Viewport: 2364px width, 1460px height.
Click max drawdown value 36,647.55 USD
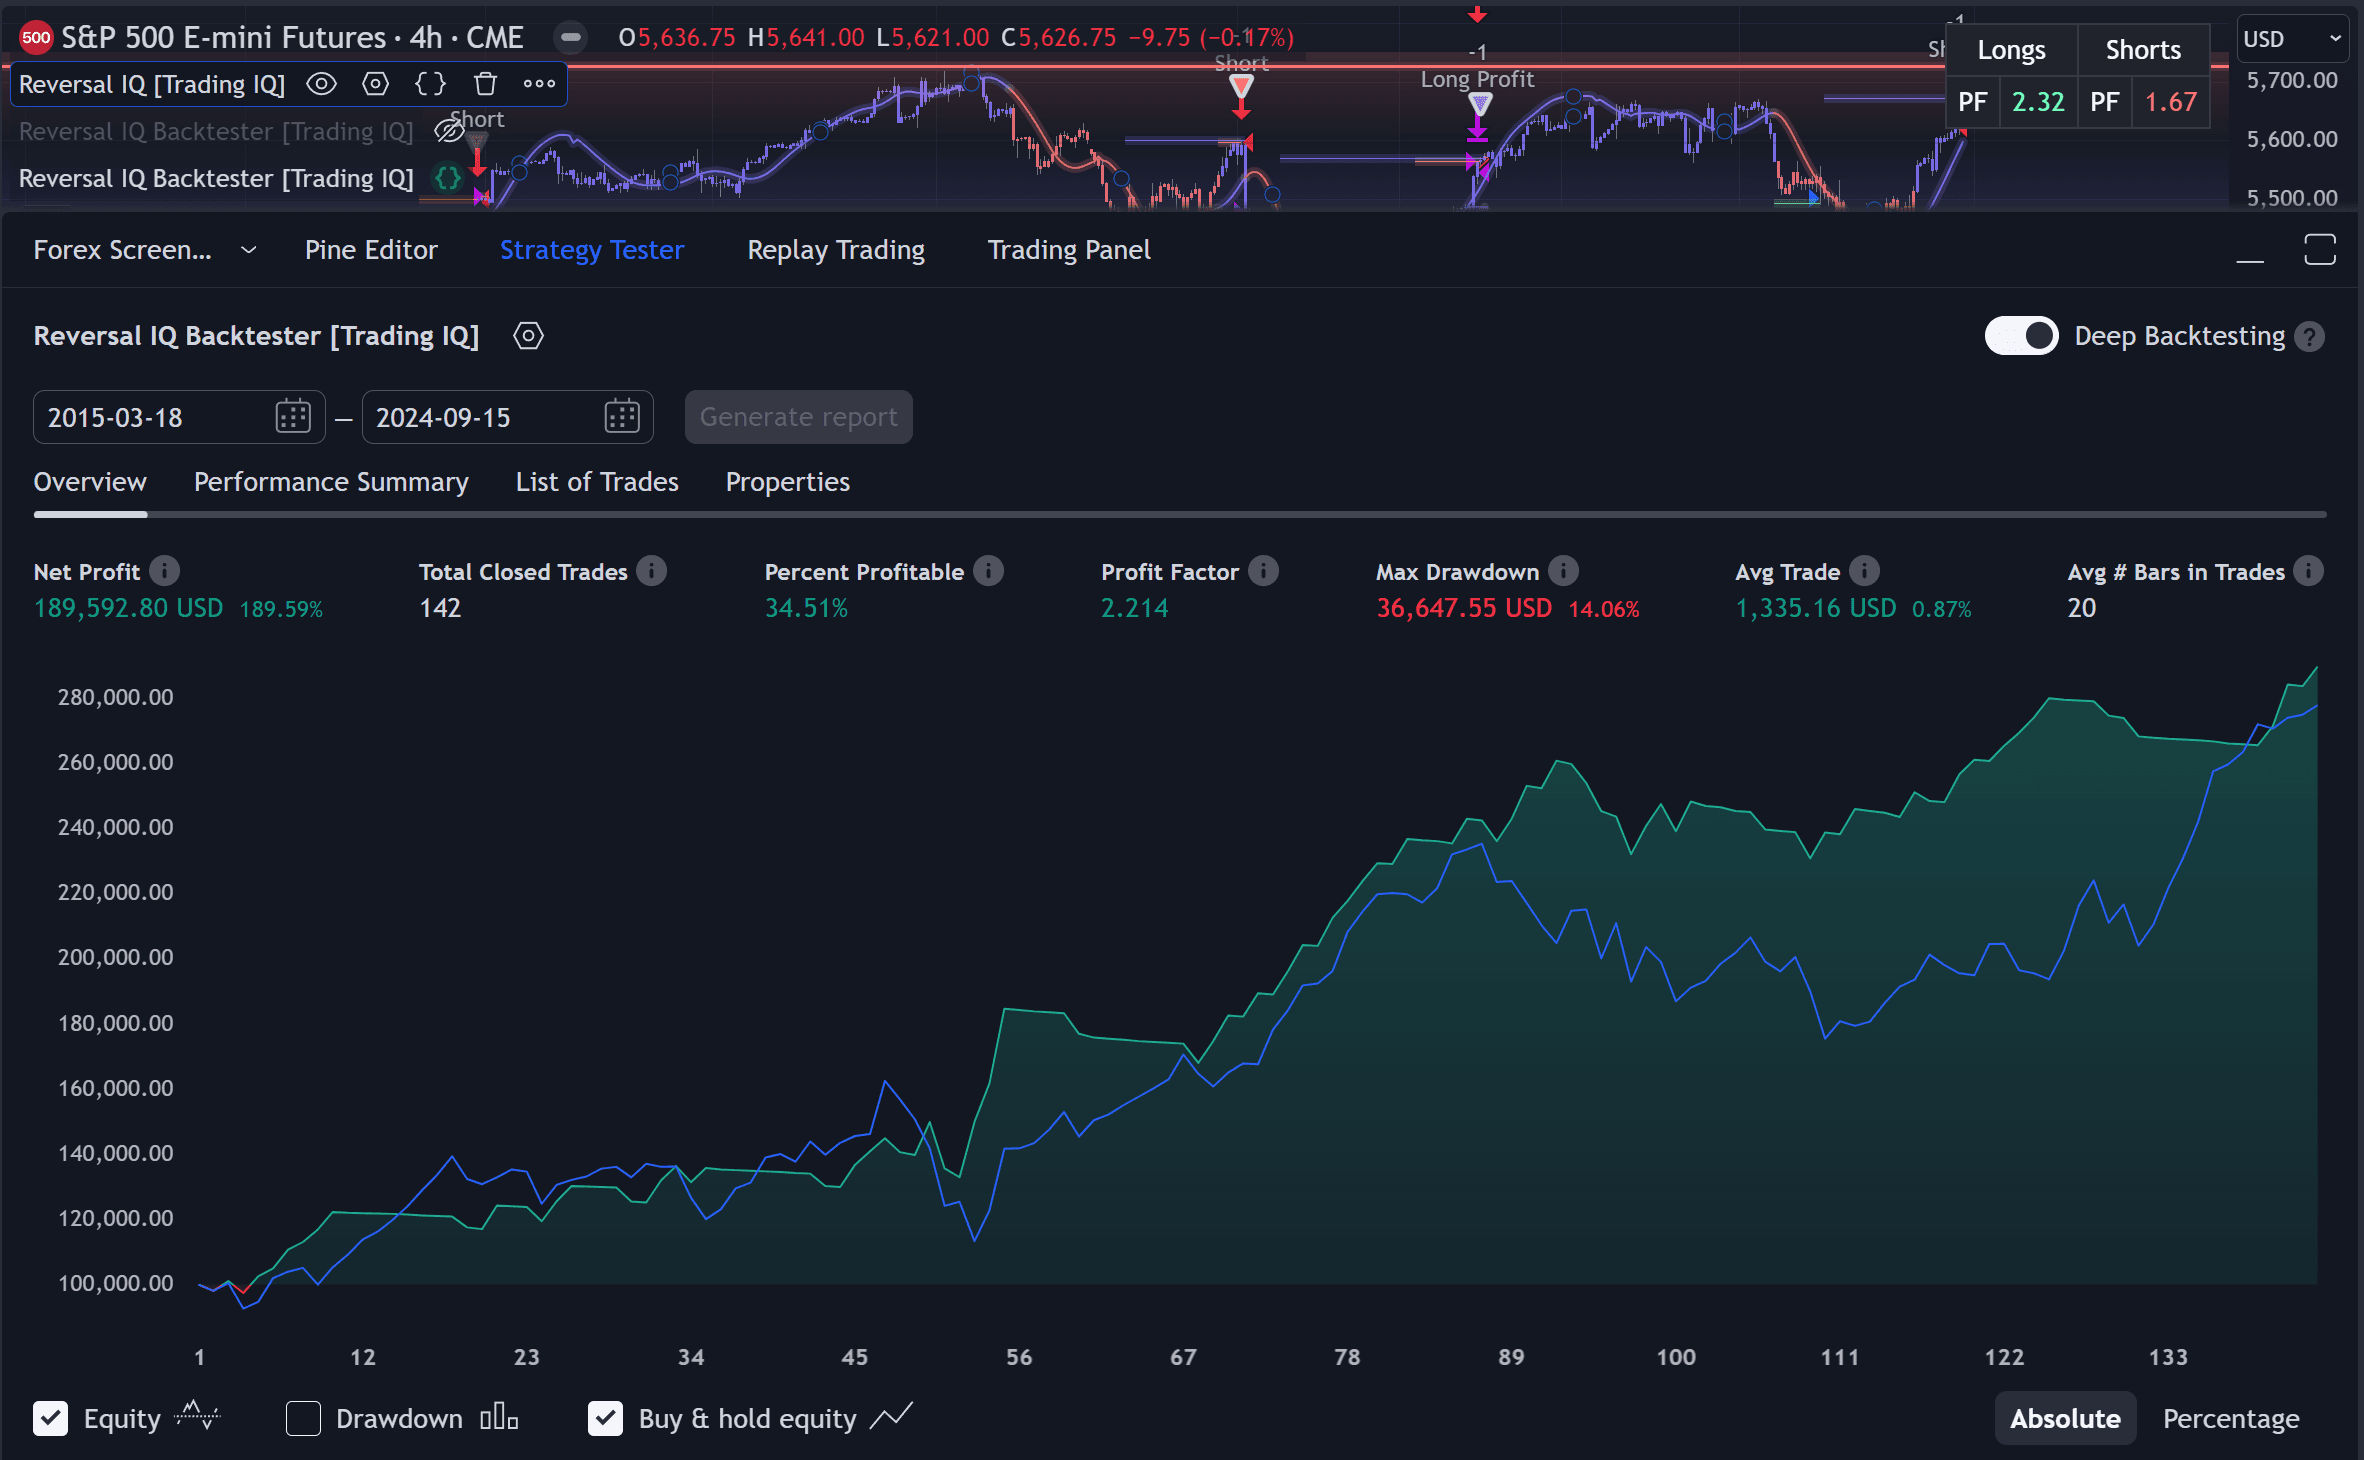(1464, 608)
